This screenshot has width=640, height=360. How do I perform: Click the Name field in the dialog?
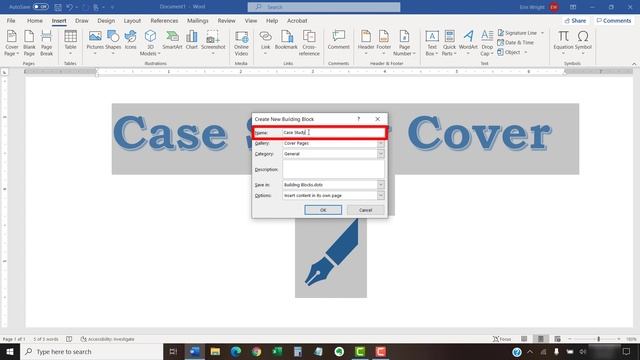point(333,133)
